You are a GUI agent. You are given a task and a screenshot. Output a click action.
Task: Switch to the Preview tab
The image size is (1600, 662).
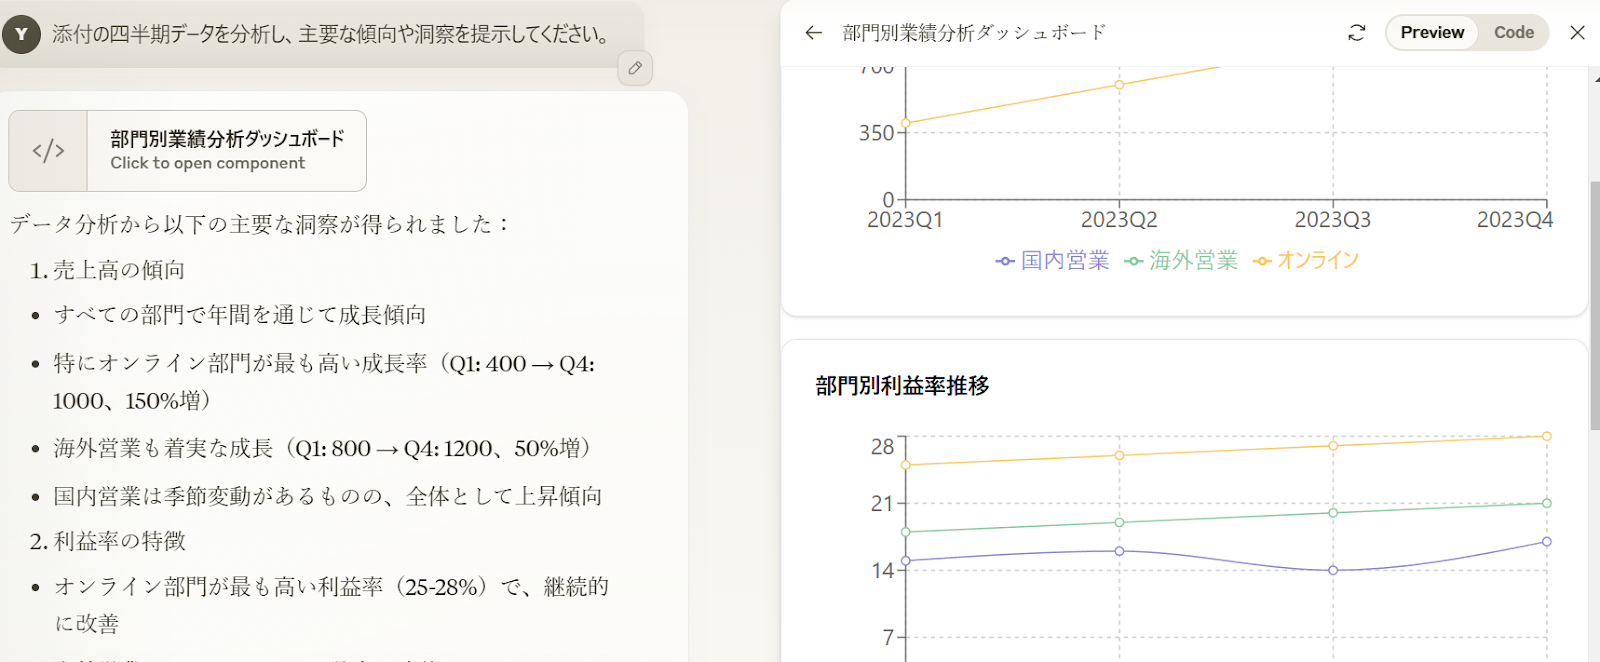click(x=1431, y=33)
